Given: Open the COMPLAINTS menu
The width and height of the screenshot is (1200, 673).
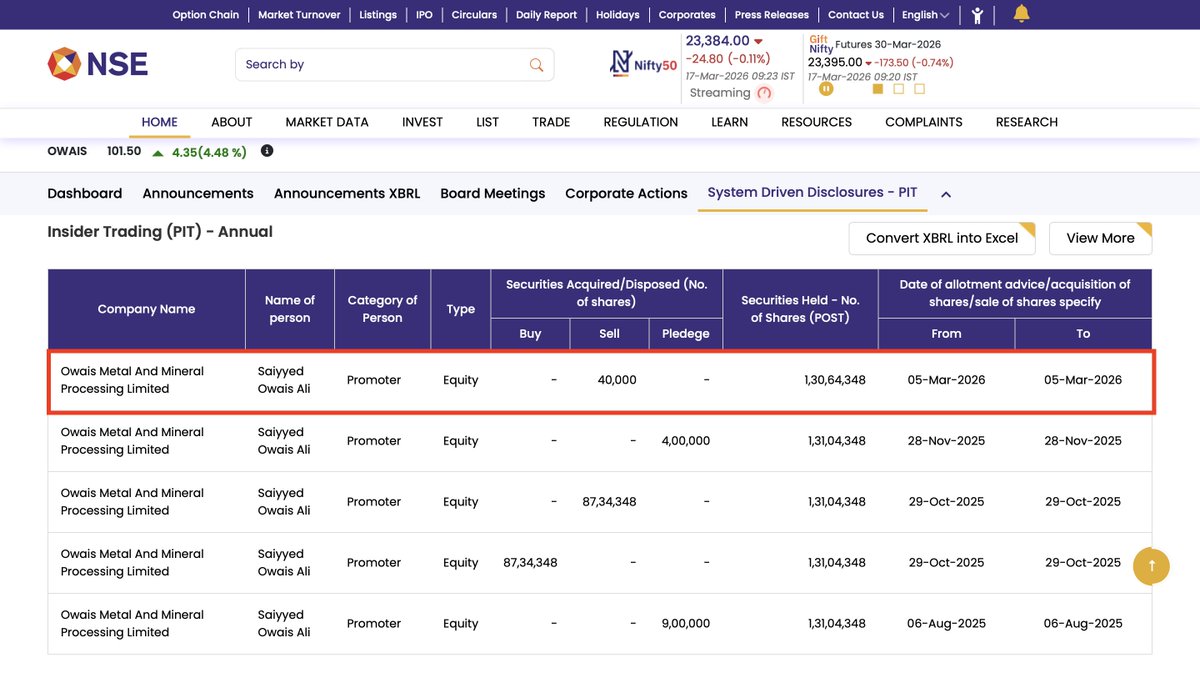Looking at the screenshot, I should point(924,122).
